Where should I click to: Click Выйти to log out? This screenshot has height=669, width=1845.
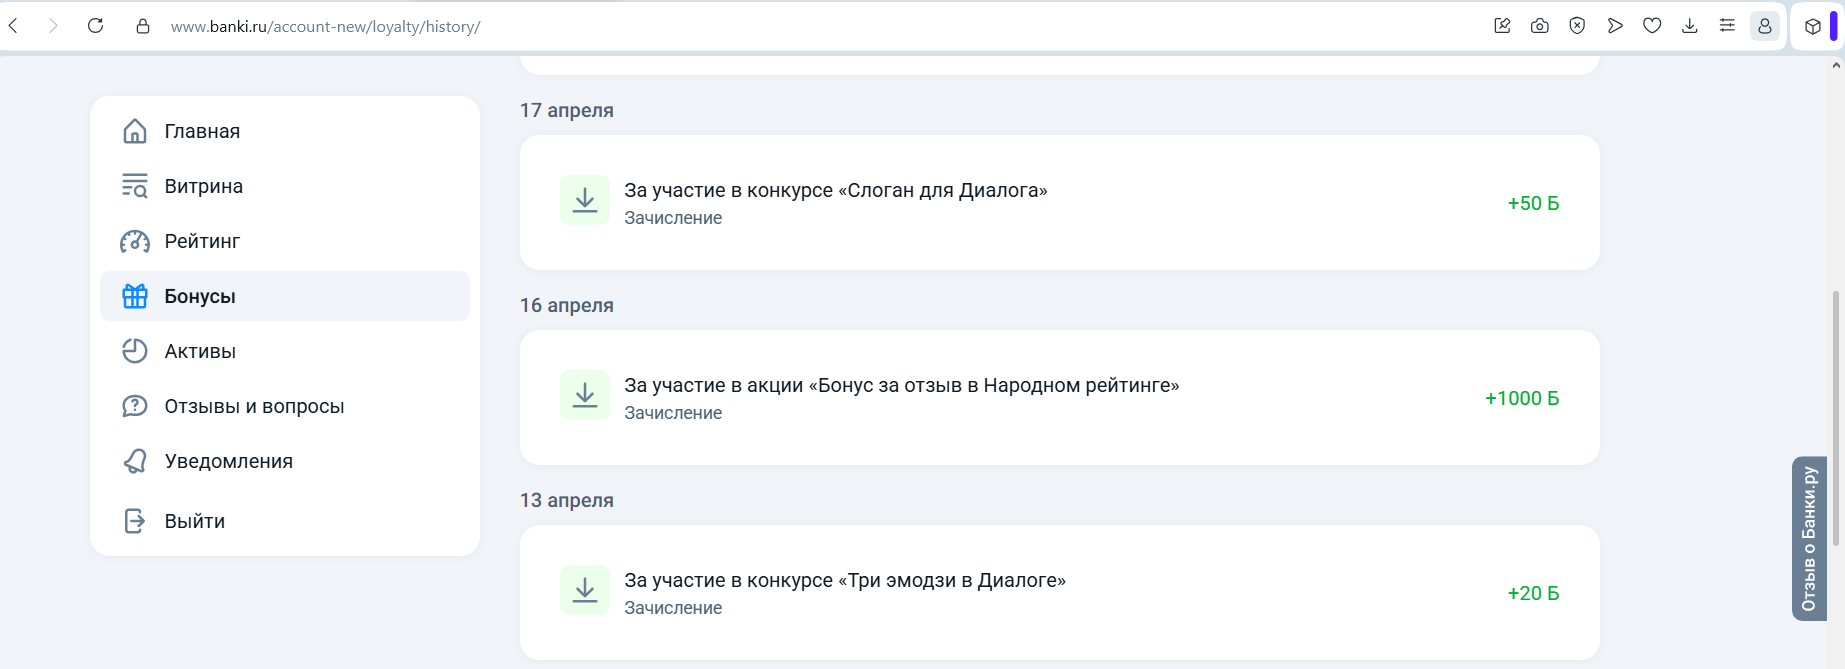(x=194, y=521)
